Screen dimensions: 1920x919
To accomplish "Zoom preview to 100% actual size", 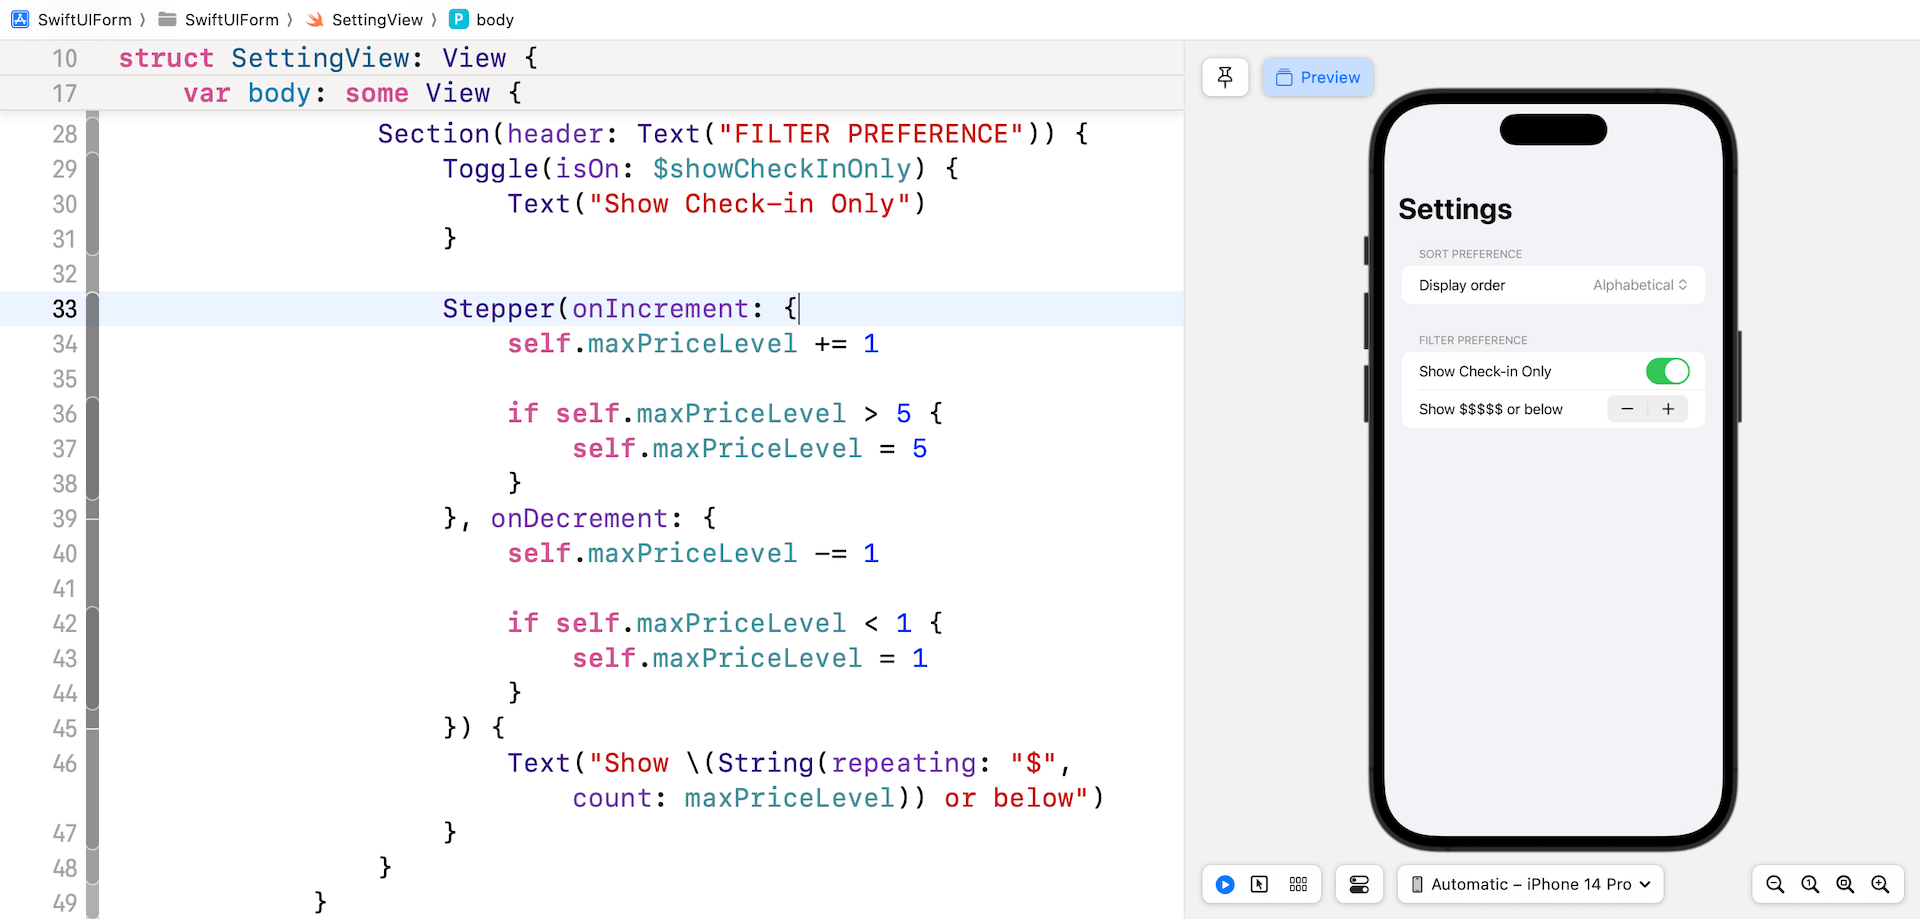I will coord(1810,884).
